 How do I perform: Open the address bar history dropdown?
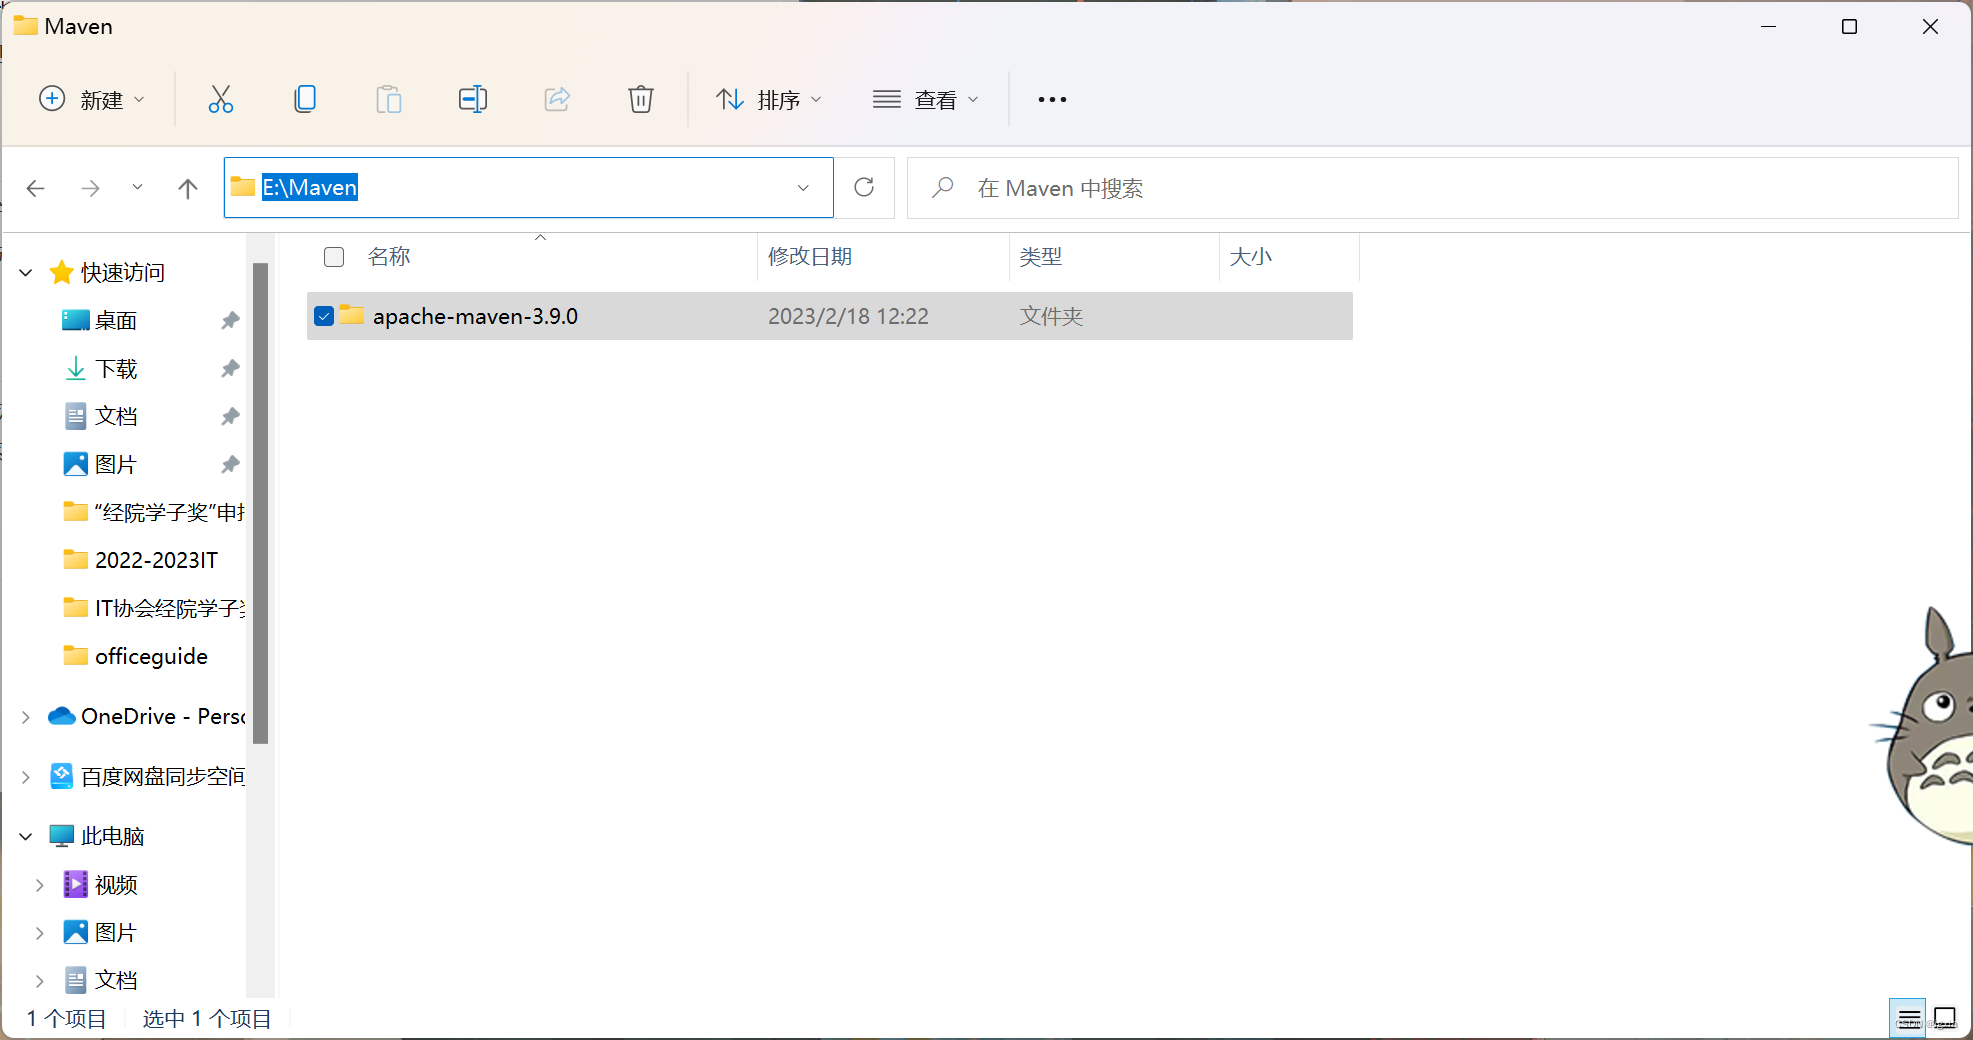[x=803, y=188]
